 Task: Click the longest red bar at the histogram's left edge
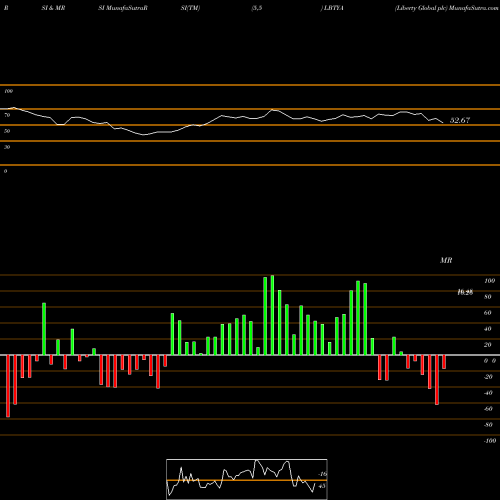[x=8, y=386]
